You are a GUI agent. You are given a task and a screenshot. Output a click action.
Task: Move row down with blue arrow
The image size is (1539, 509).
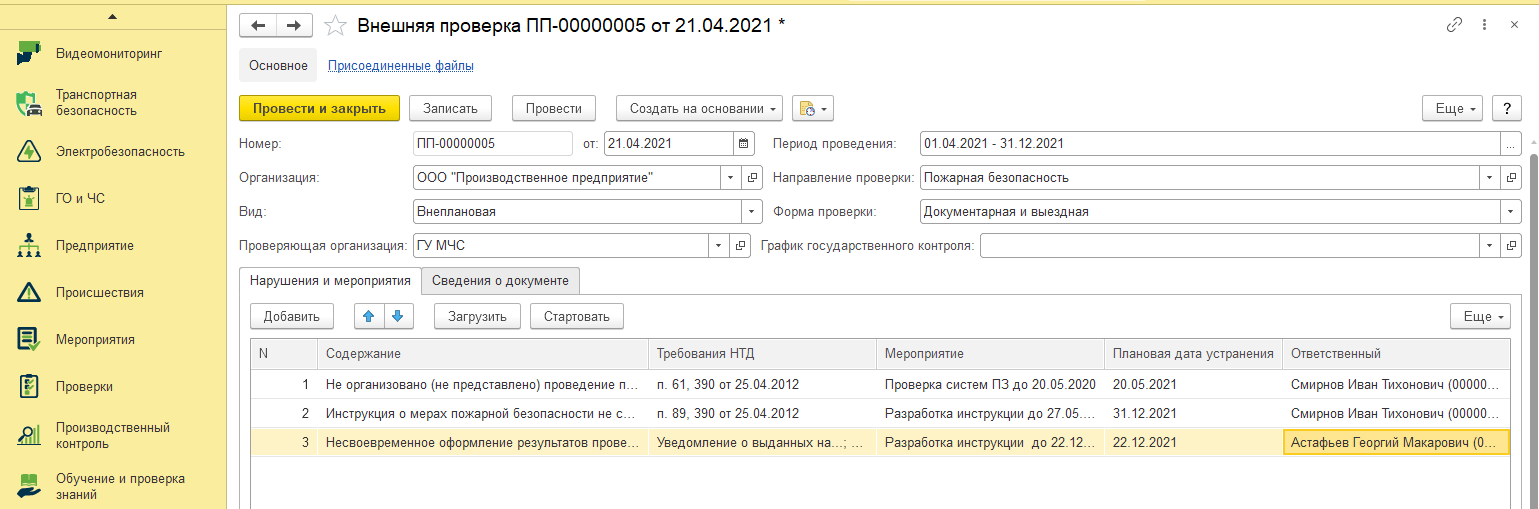(x=398, y=317)
